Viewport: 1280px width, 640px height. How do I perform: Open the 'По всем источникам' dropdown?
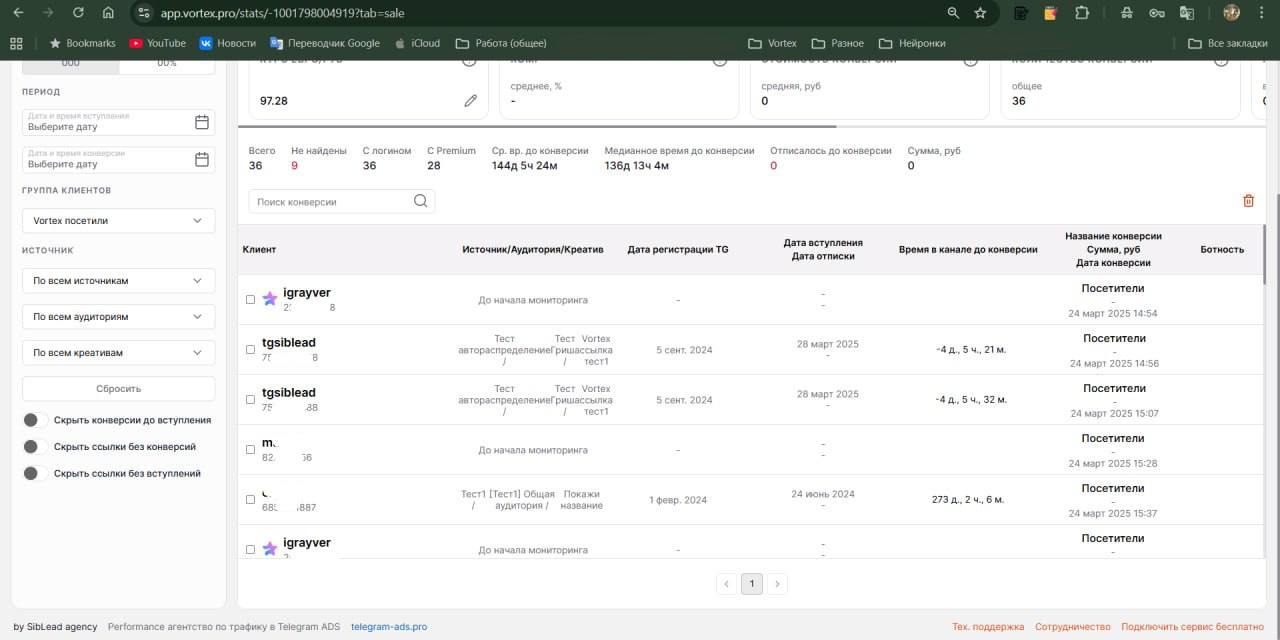(x=118, y=281)
